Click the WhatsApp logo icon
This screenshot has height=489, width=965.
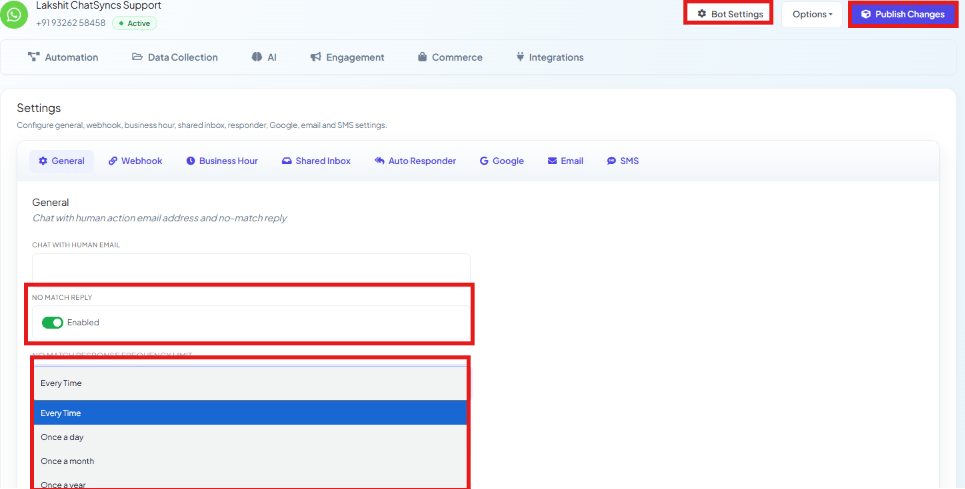[14, 14]
